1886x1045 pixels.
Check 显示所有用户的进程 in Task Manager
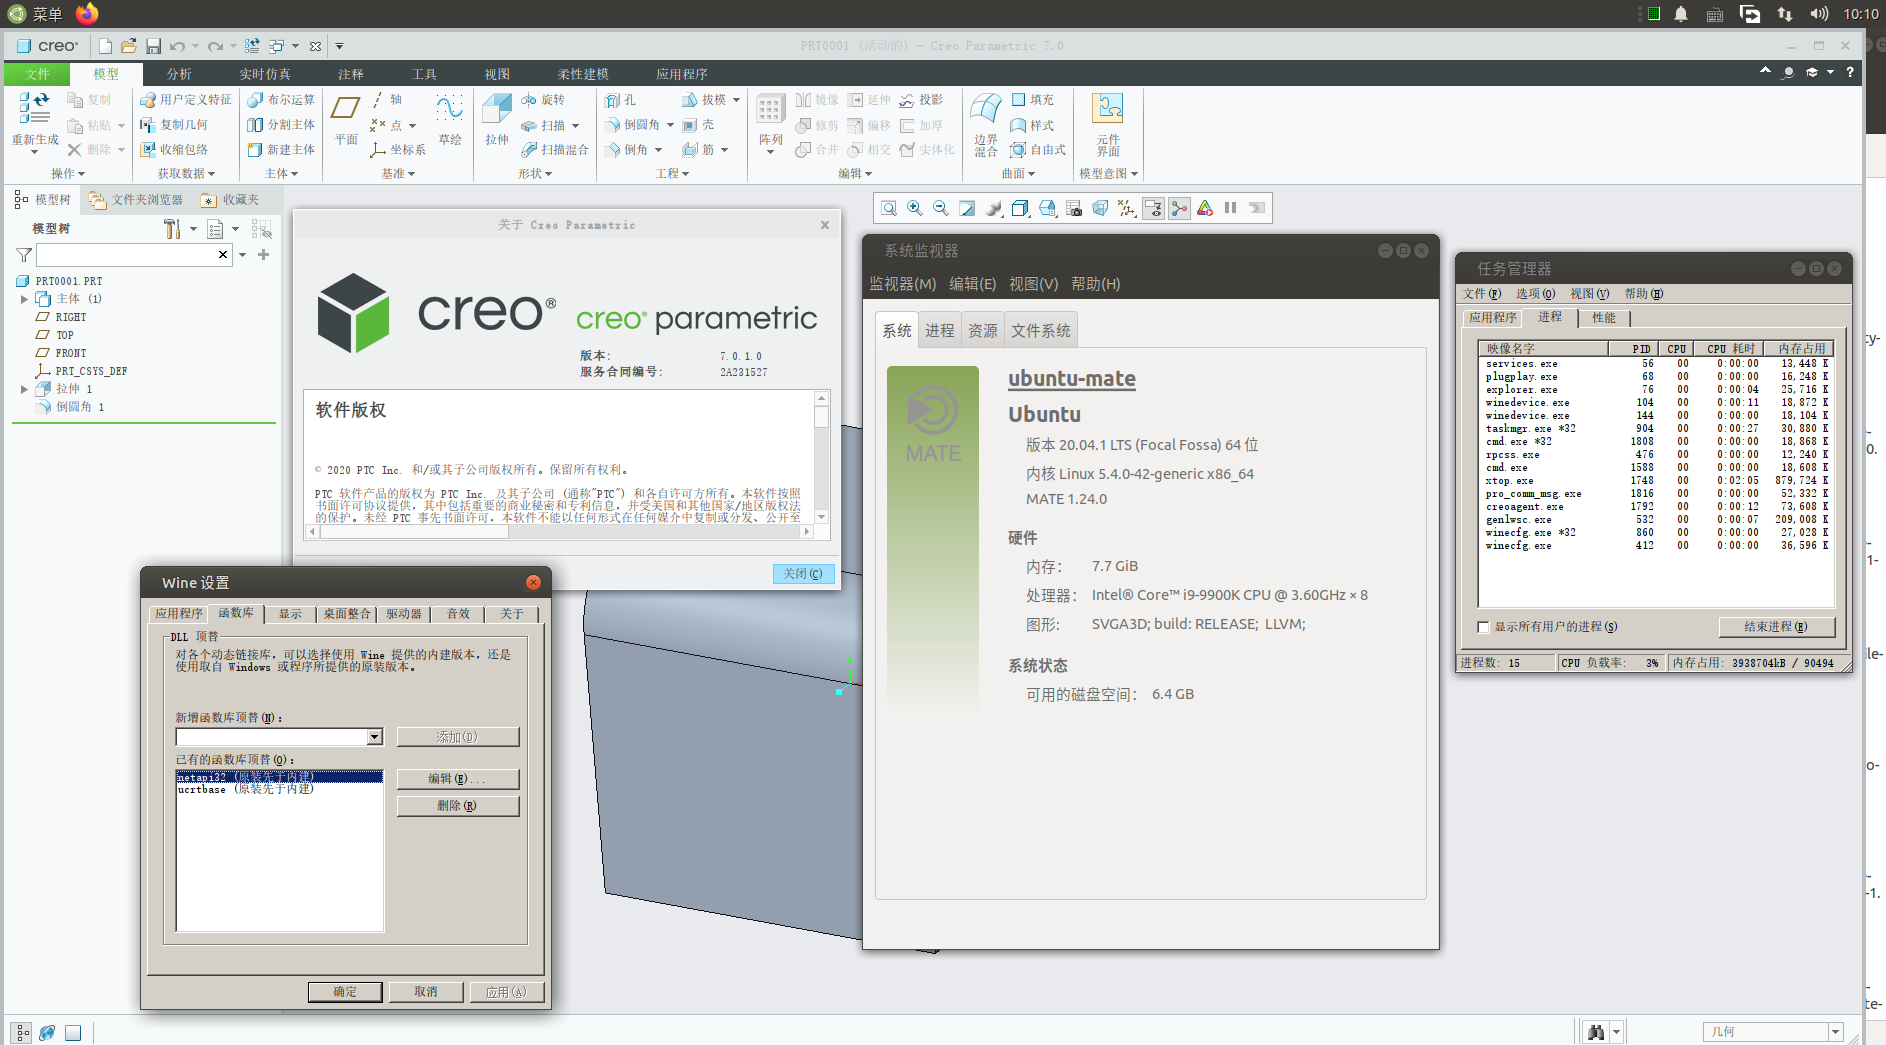[x=1484, y=627]
